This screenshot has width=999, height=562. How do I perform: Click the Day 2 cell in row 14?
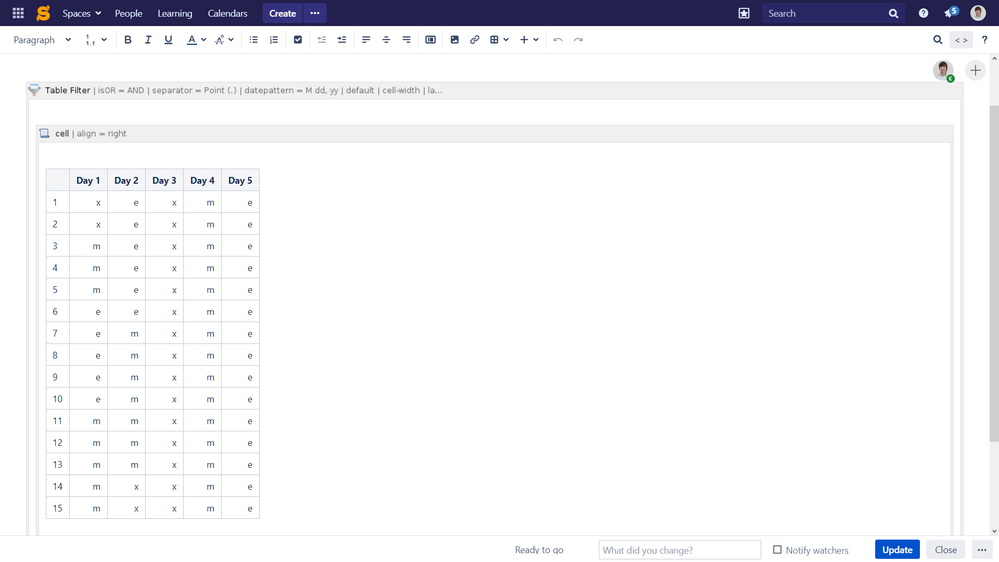126,486
